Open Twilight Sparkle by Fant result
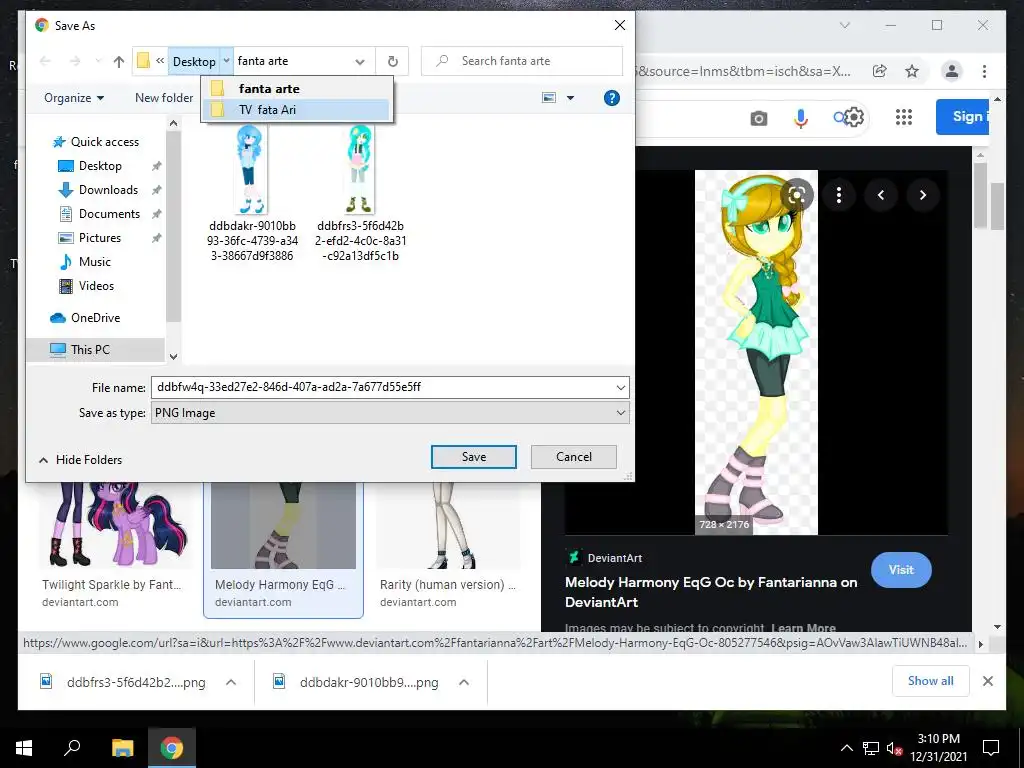The width and height of the screenshot is (1024, 768). [x=111, y=585]
